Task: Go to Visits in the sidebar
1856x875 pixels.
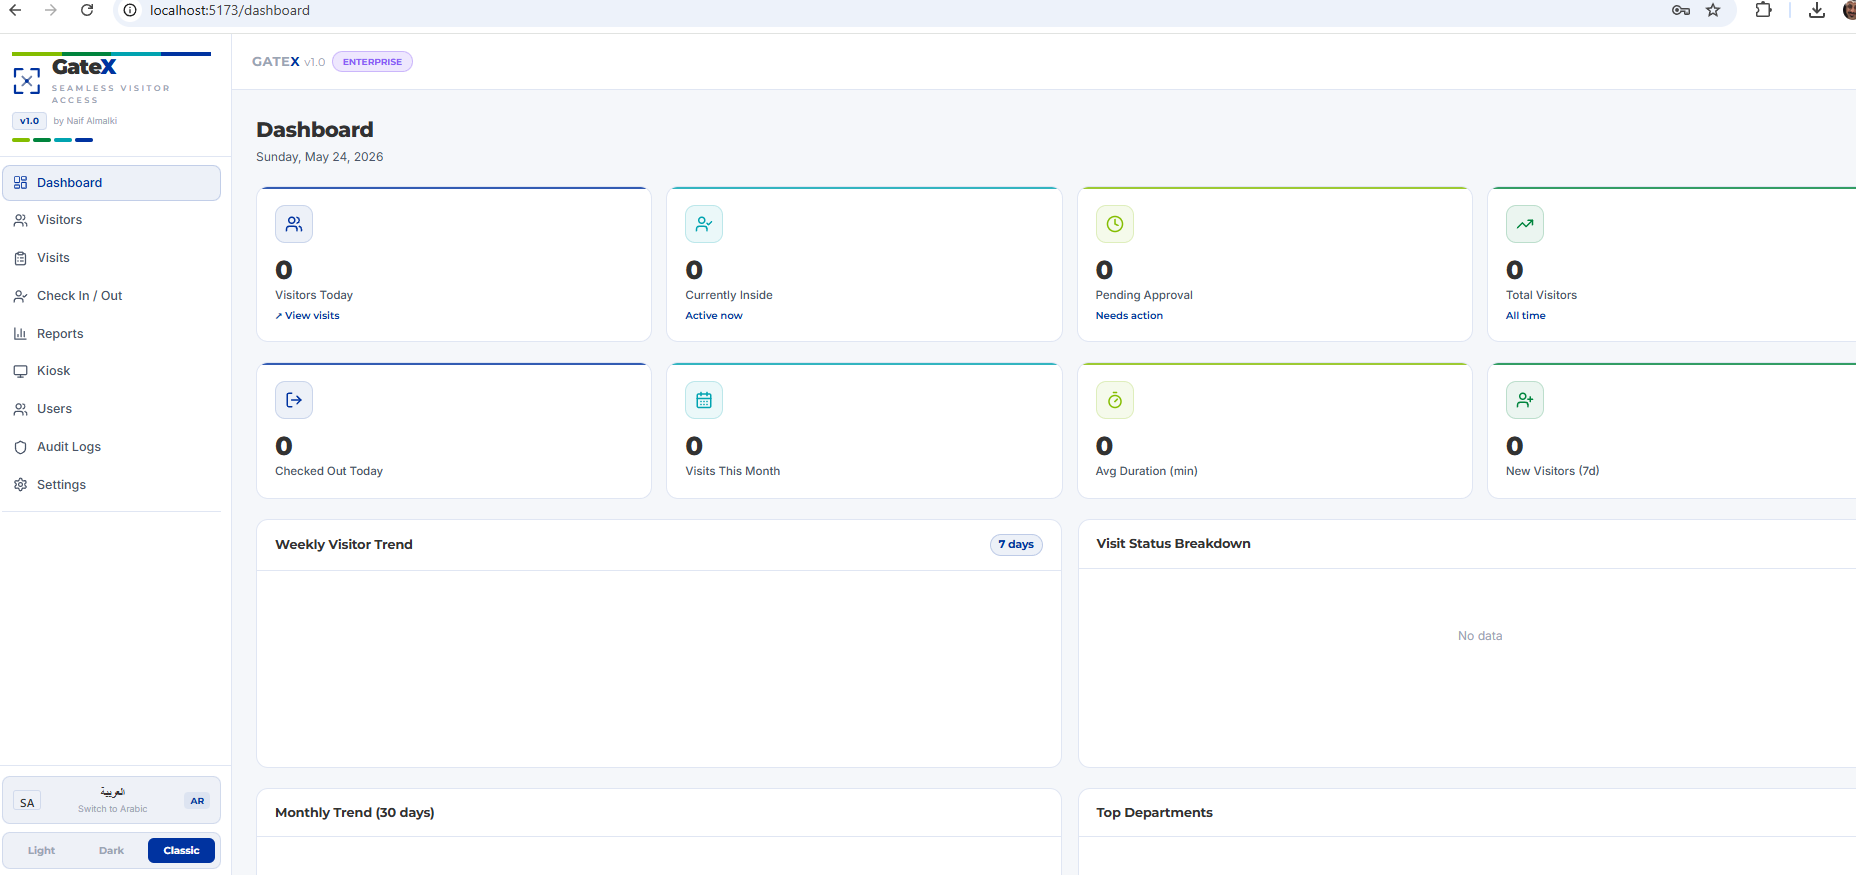Action: (112, 258)
